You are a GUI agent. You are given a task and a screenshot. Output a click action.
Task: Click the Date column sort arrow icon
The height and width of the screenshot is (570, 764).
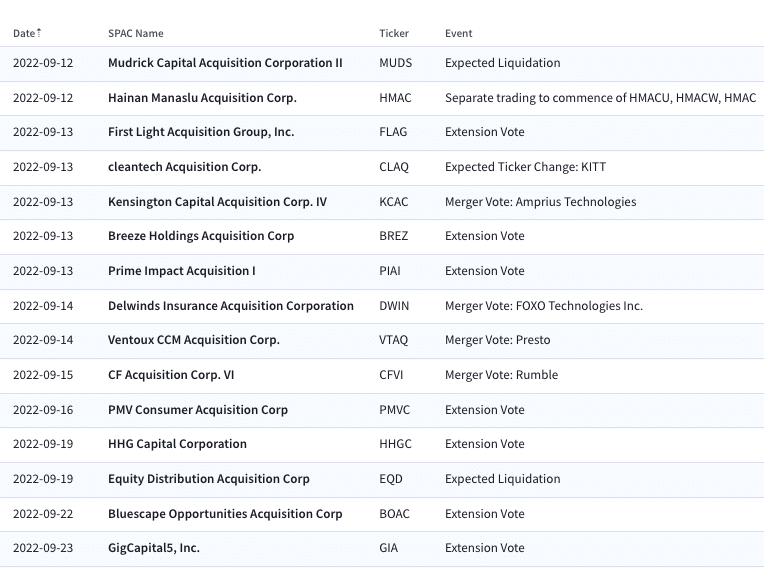39,33
